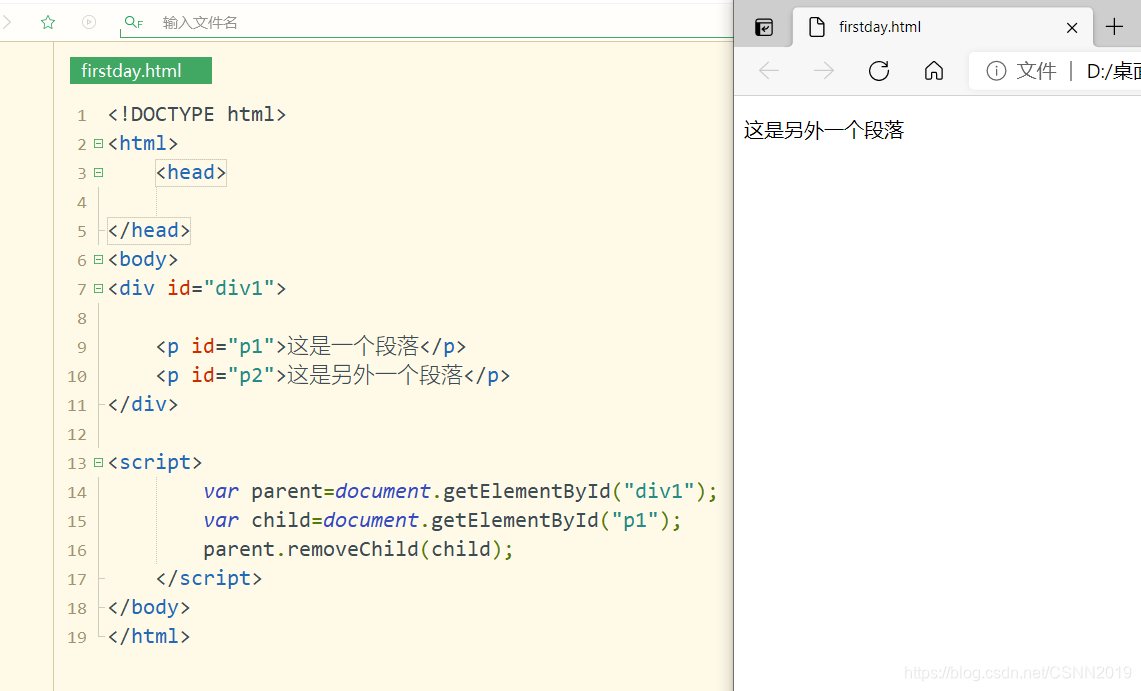Screen dimensions: 1141x691
Task: Click the browser forward arrow
Action: coord(824,71)
